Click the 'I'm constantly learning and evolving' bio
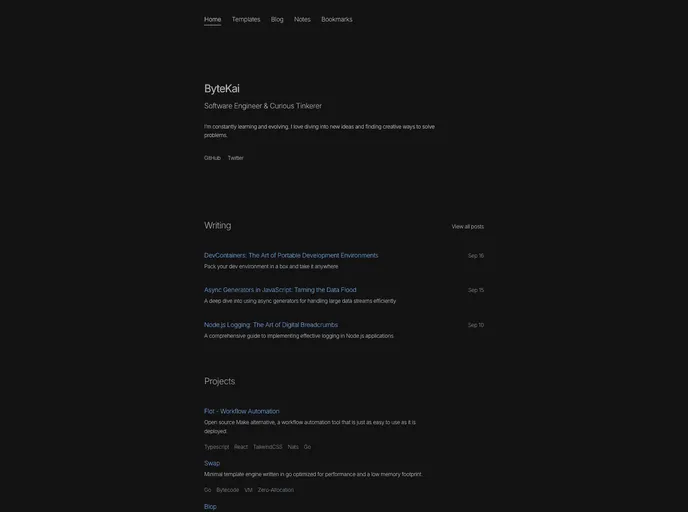This screenshot has height=512, width=688. coord(319,131)
